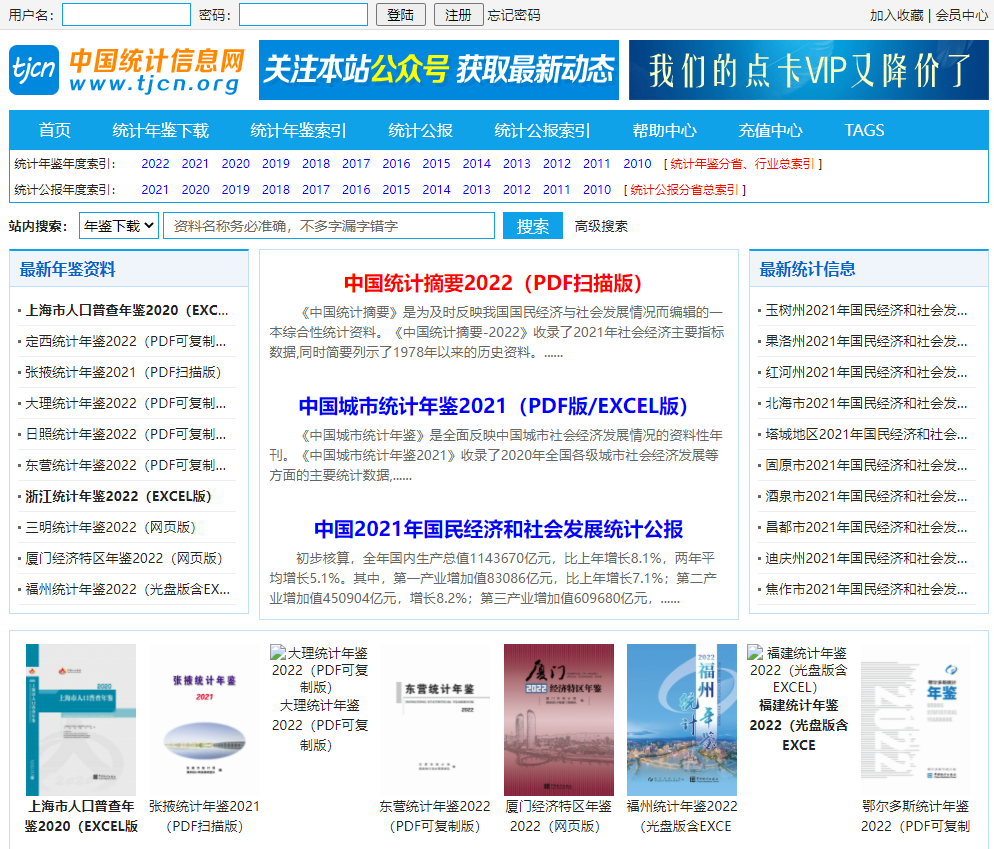Click the 点卡VIP又降价了 banner
The width and height of the screenshot is (994, 849).
coord(809,70)
